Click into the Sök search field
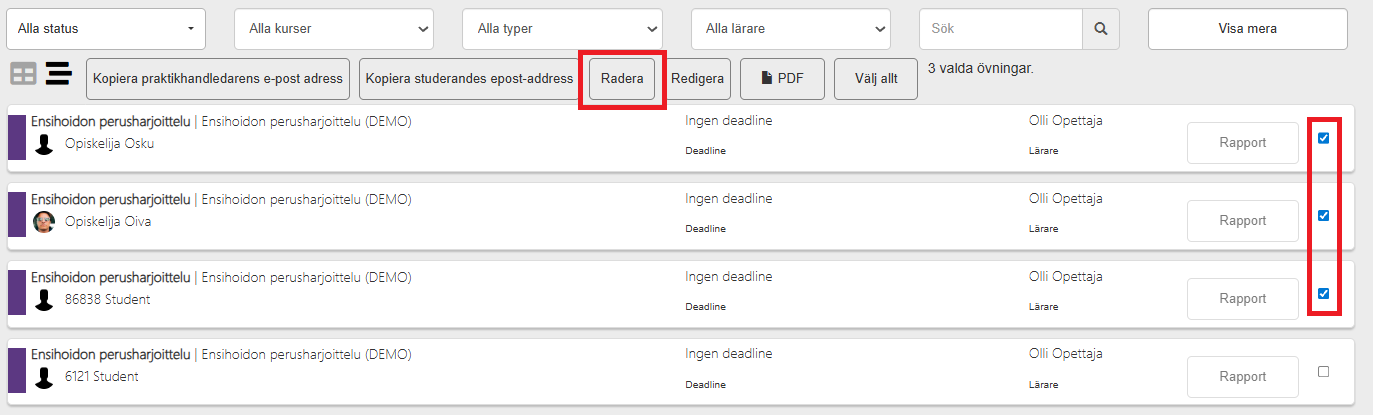 [1000, 29]
